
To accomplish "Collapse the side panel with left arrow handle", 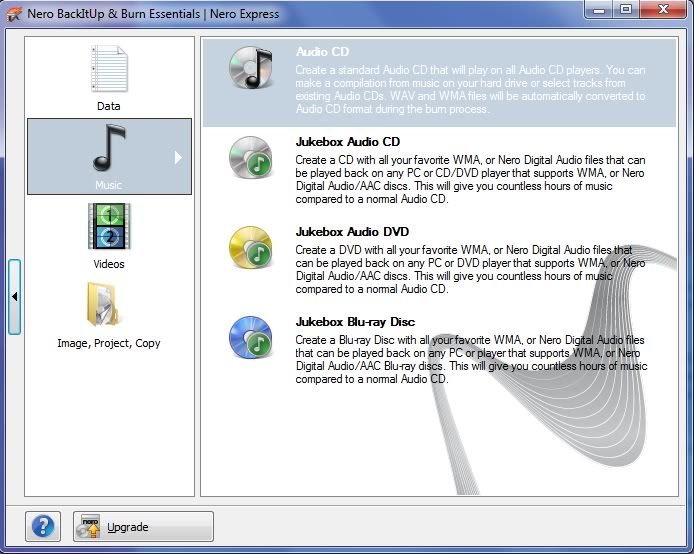I will [15, 296].
